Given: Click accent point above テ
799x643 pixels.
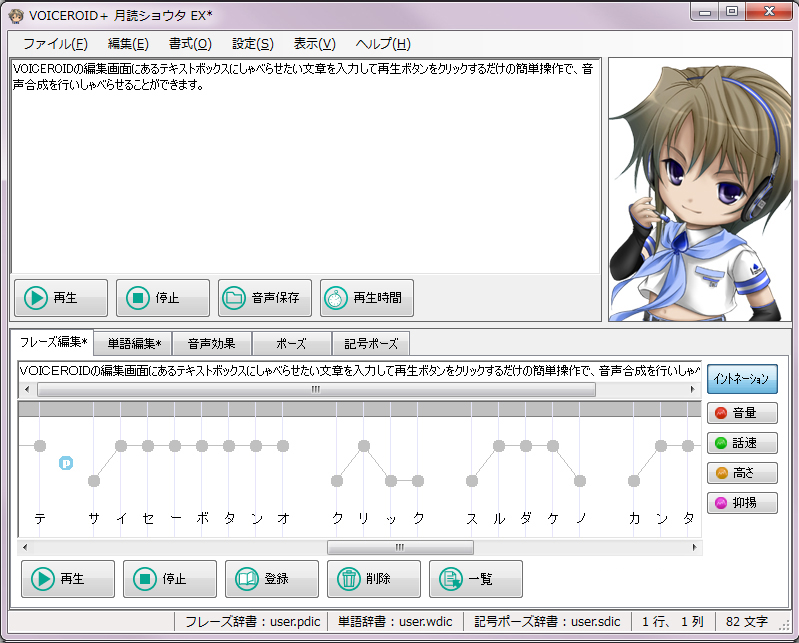Looking at the screenshot, I should point(40,446).
